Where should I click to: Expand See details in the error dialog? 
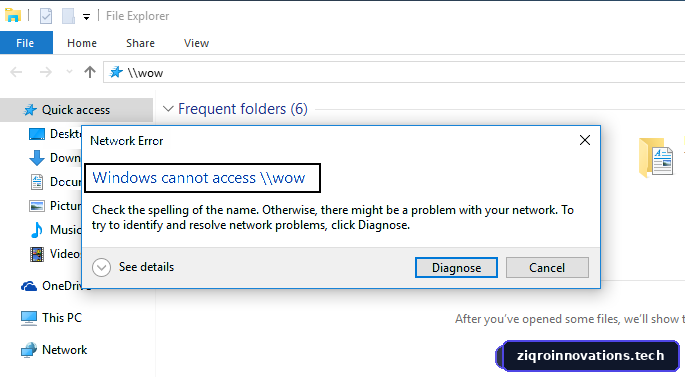click(133, 267)
